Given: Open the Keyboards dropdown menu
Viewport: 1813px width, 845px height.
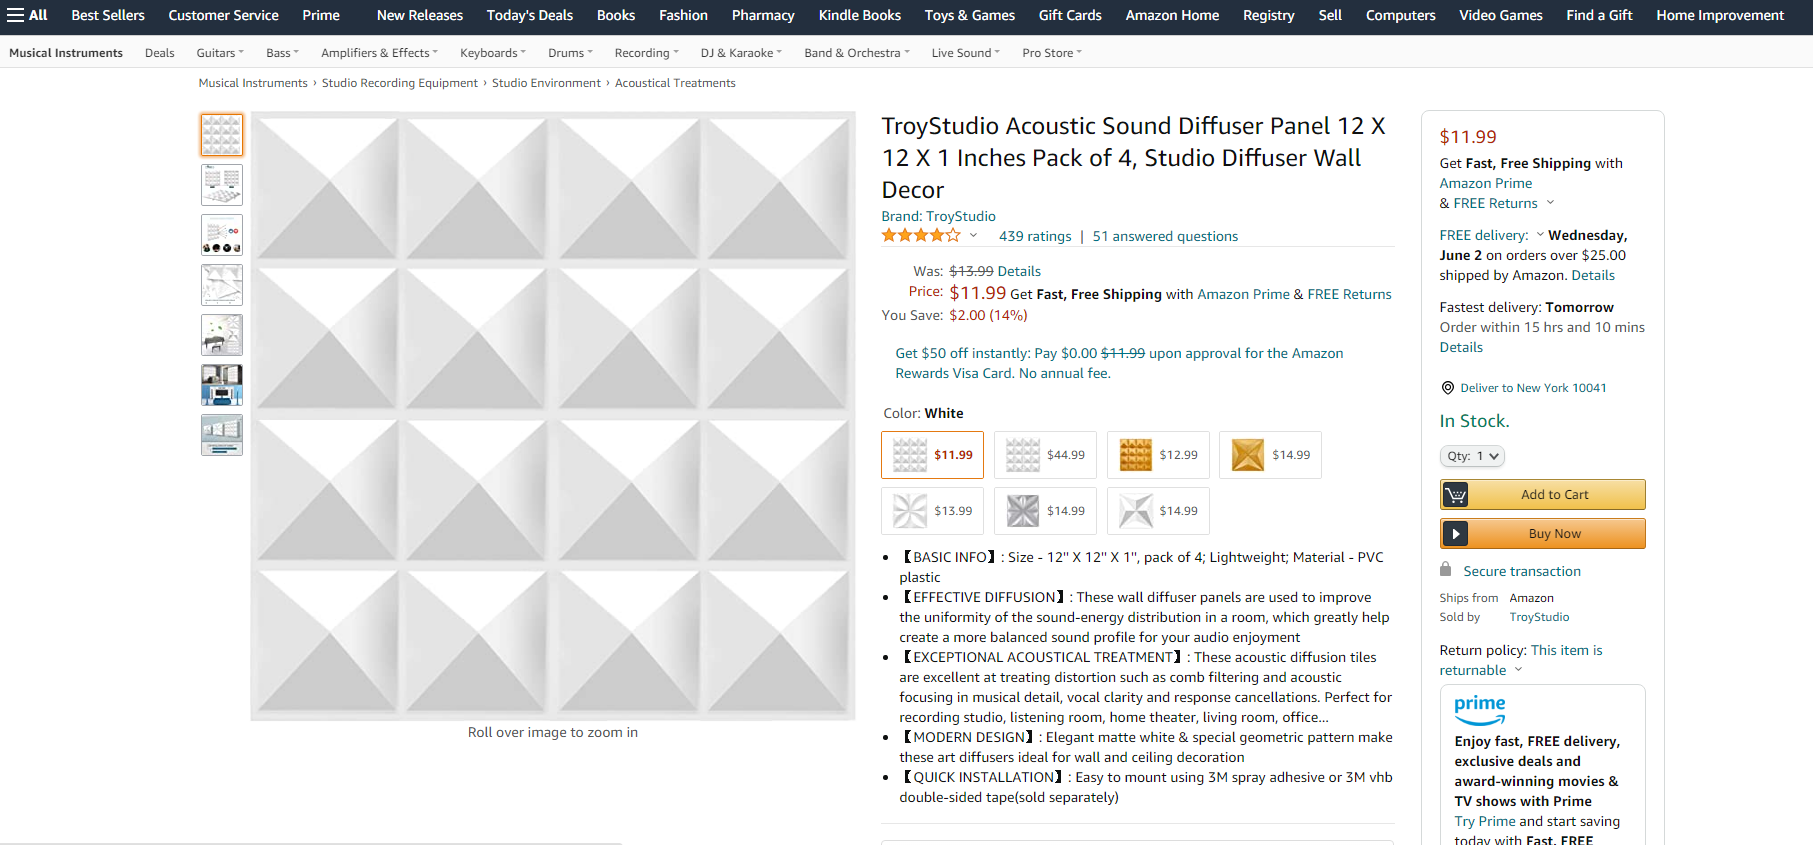Looking at the screenshot, I should [493, 53].
